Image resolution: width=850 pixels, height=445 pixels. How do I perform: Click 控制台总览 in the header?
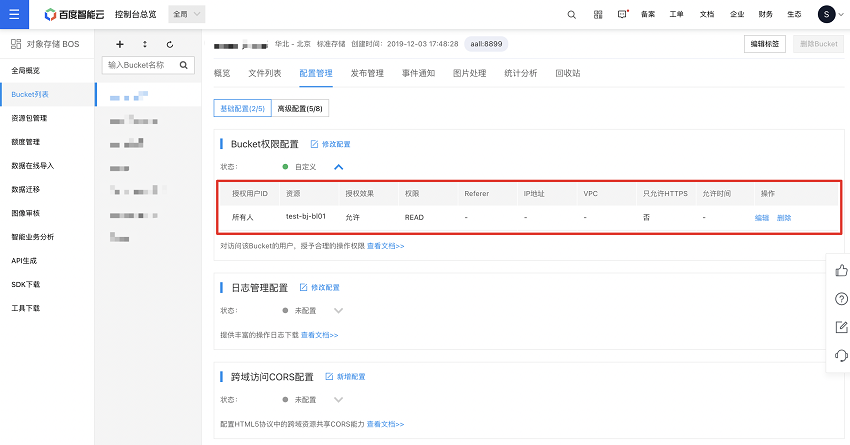(136, 15)
